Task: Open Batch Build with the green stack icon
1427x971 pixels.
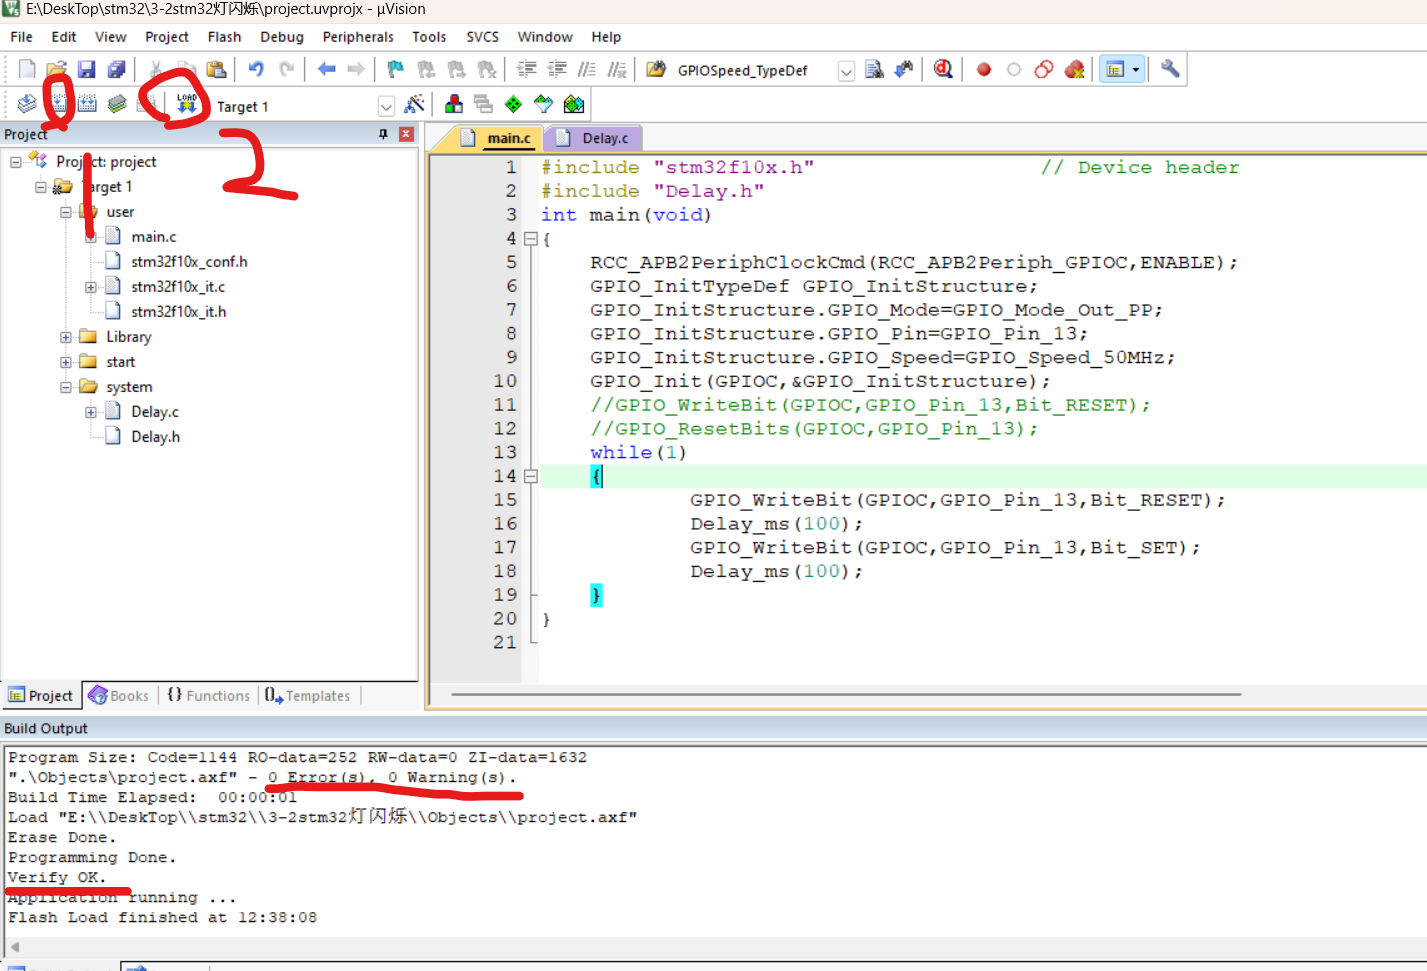Action: (117, 104)
